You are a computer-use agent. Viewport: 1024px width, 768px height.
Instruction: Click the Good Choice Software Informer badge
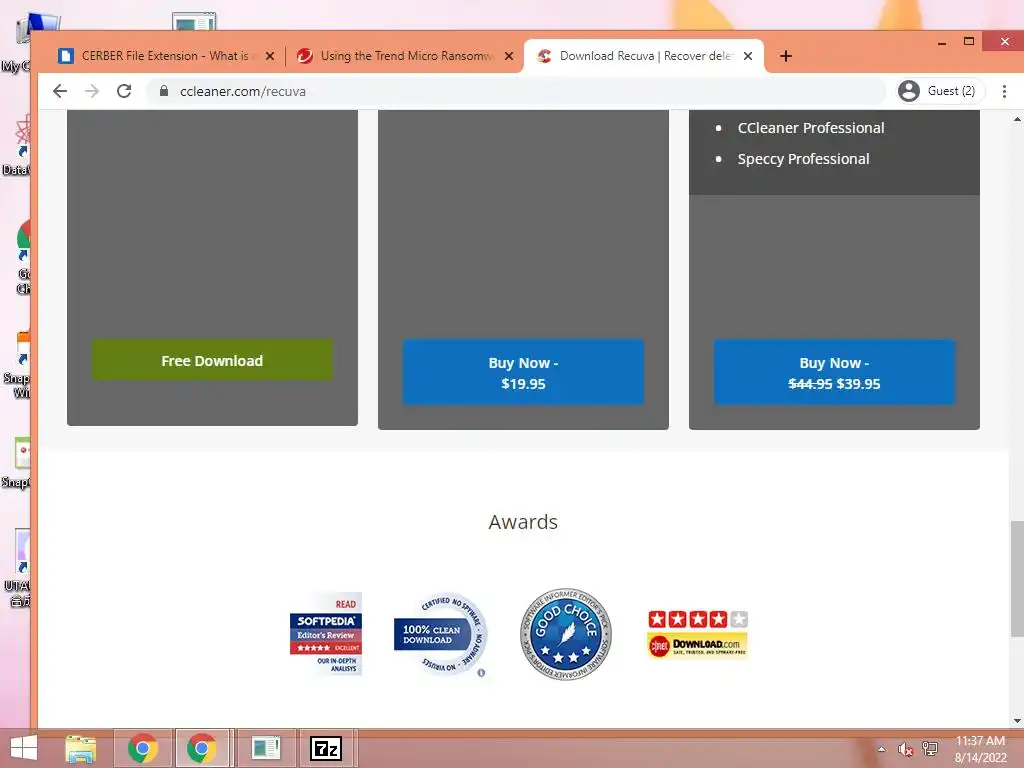(x=566, y=633)
